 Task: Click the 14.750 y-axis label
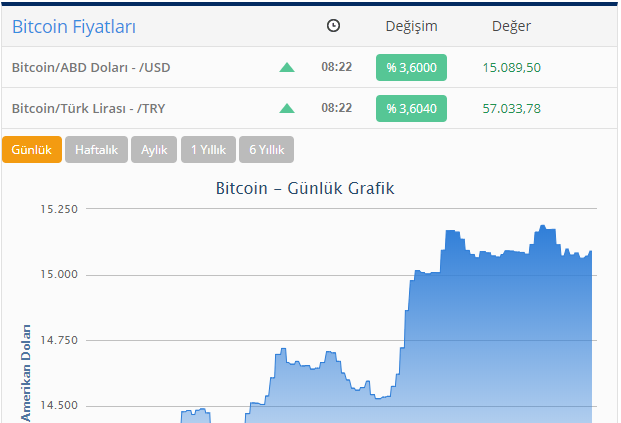(59, 340)
